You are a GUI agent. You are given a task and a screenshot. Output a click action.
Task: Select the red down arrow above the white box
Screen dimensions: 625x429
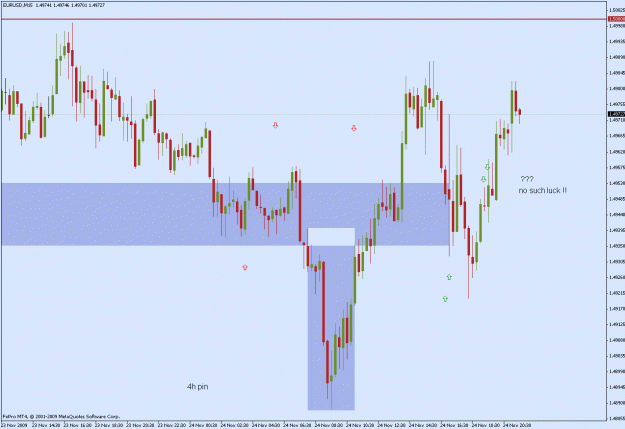[x=354, y=128]
